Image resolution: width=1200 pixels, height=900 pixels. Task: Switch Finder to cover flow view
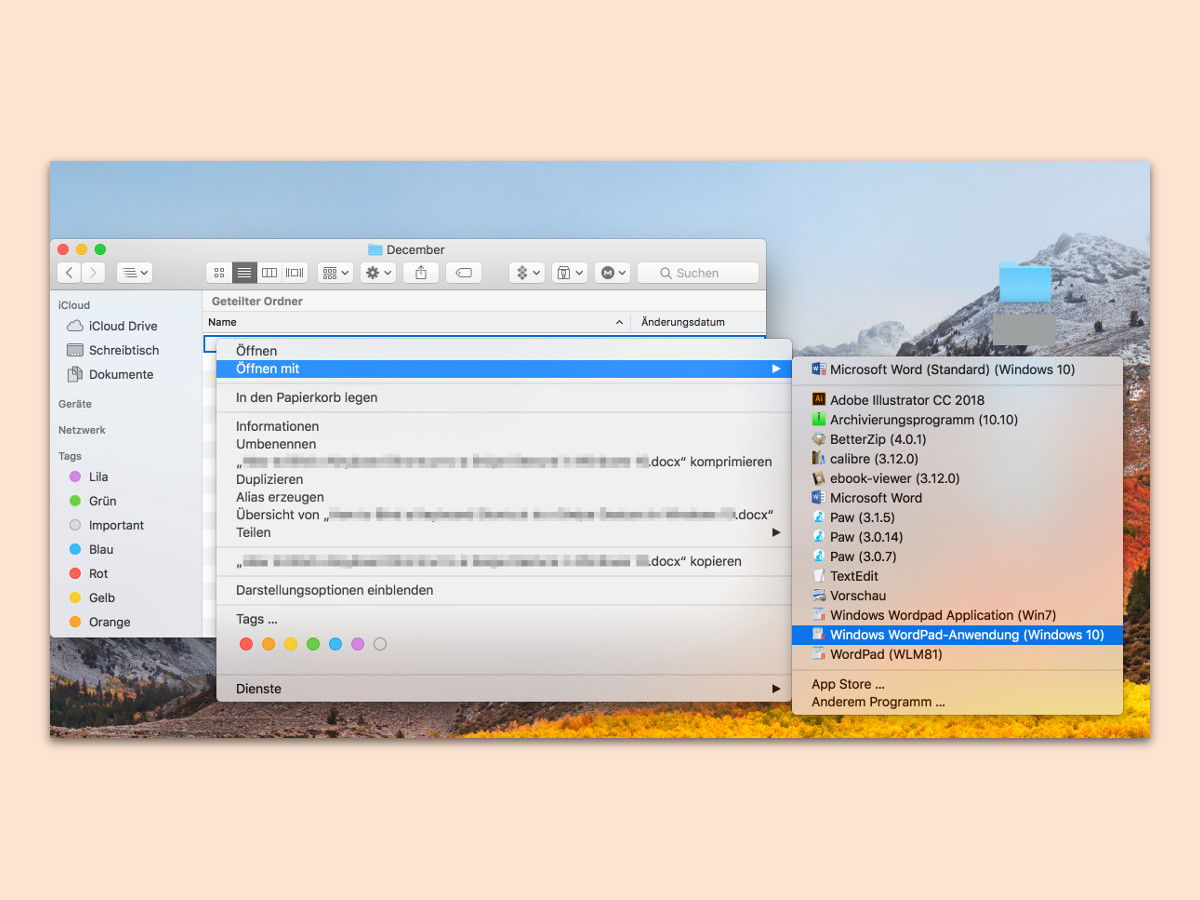coord(295,273)
